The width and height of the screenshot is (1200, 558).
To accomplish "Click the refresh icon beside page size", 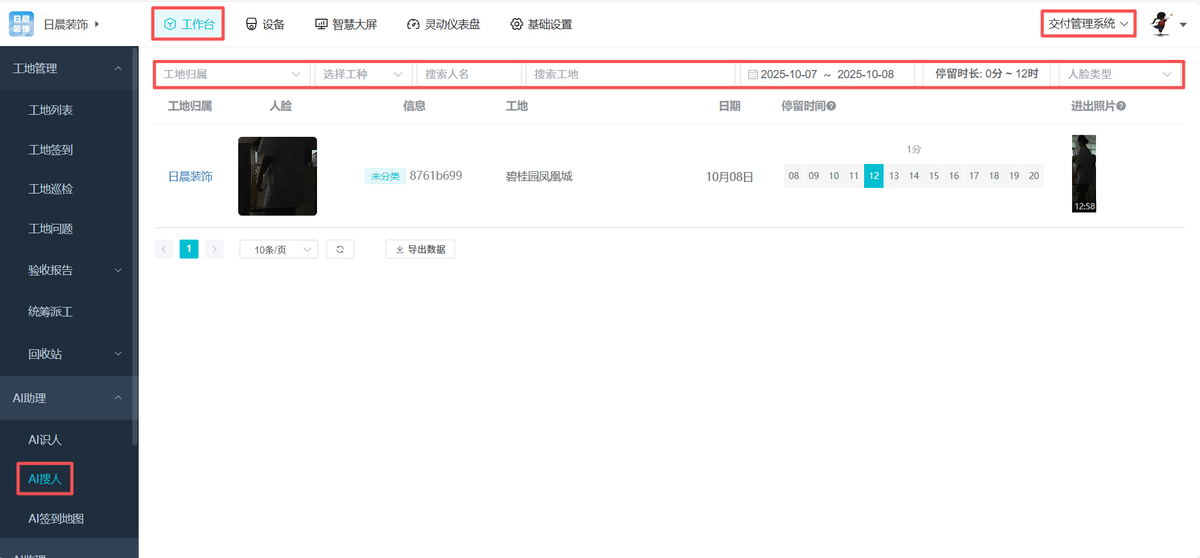I will point(339,249).
